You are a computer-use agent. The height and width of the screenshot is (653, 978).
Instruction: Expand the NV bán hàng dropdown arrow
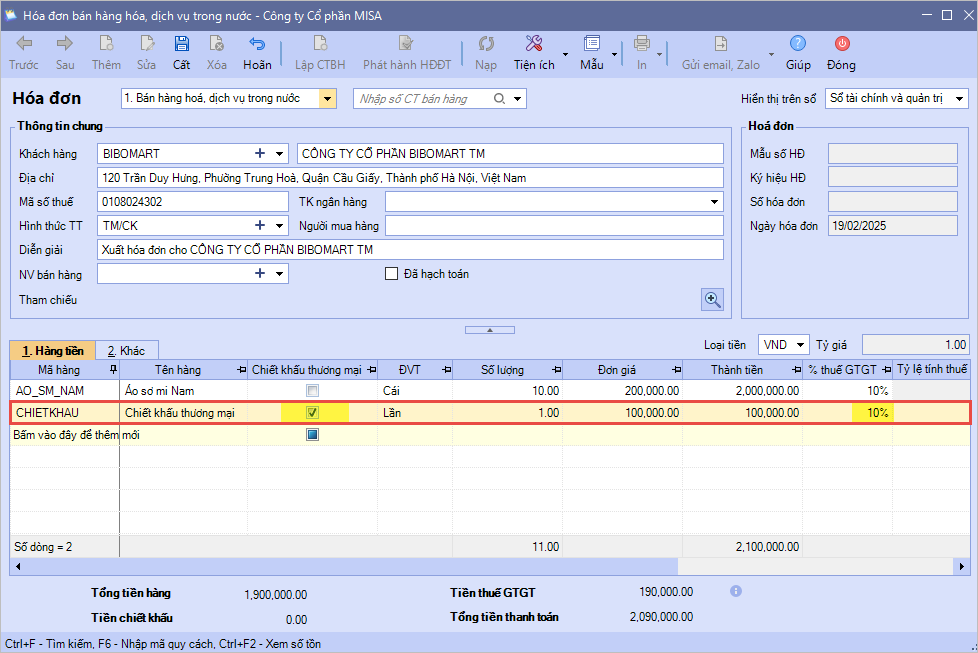pos(279,273)
